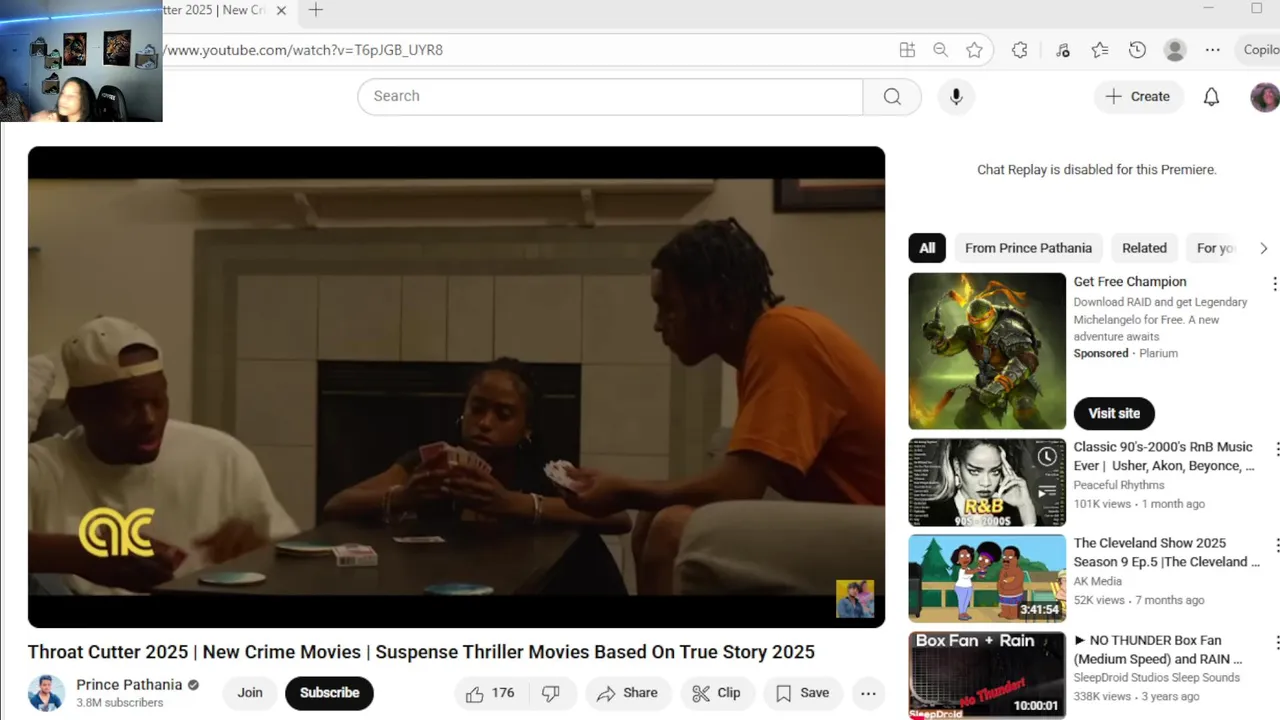Open YouTube notifications bell
This screenshot has width=1280, height=720.
(x=1211, y=96)
